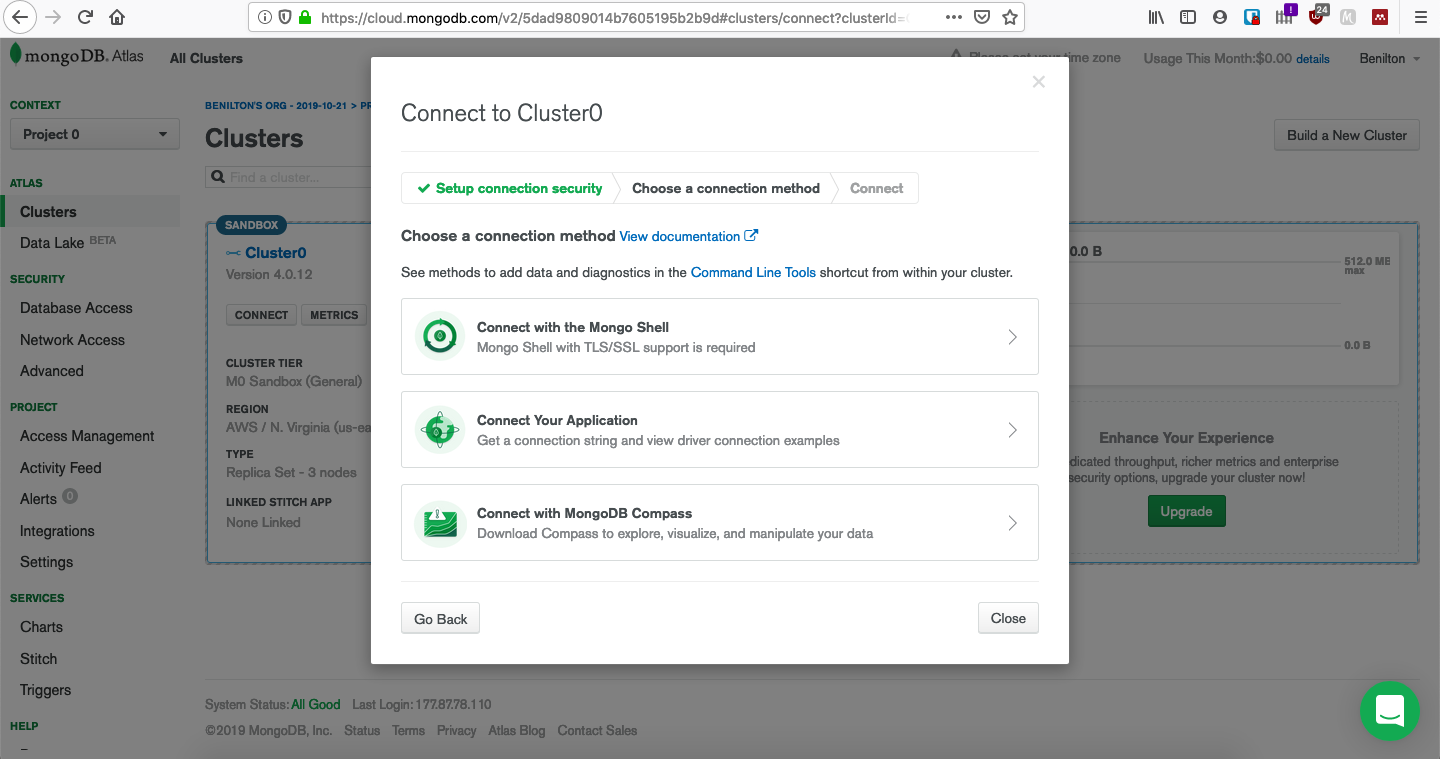The height and width of the screenshot is (759, 1440).
Task: Click the METRICS button on Cluster0
Action: point(334,315)
